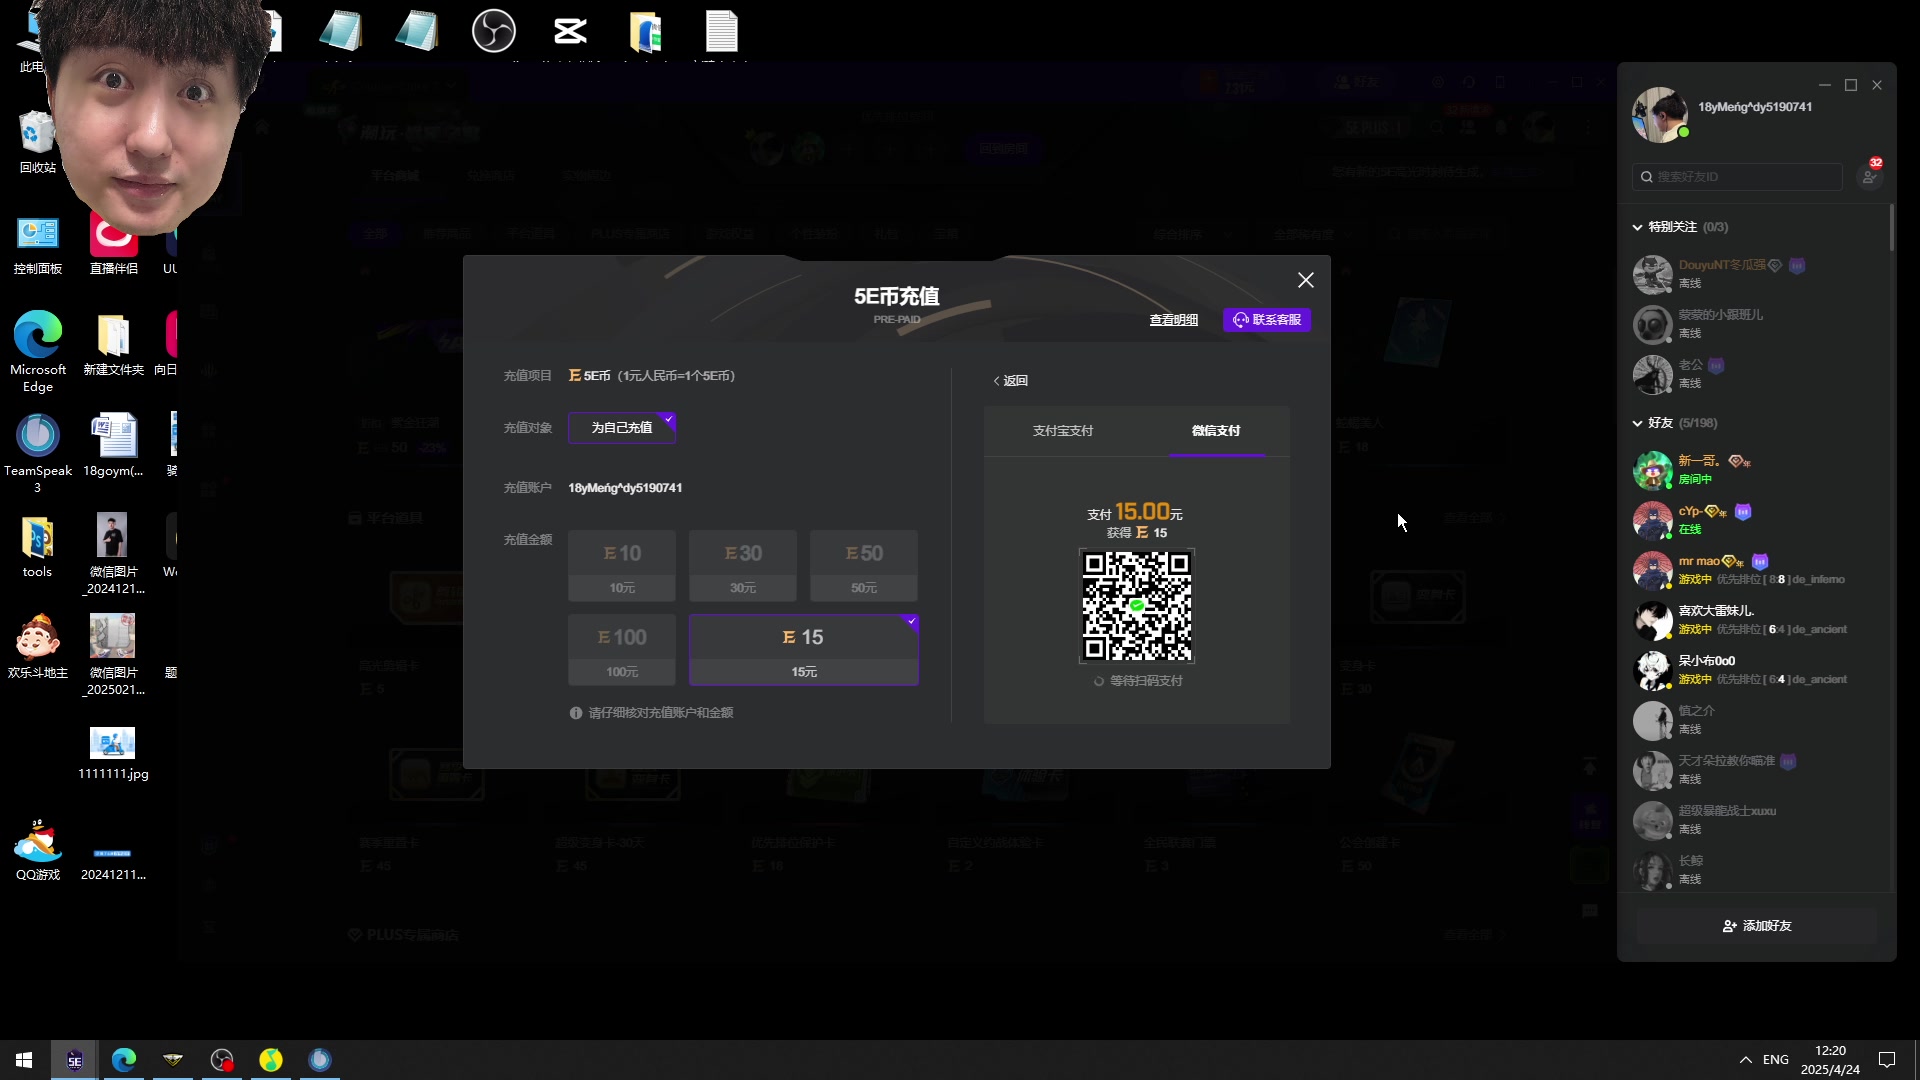1920x1080 pixels.
Task: Open 回收站 desktop icon
Action: tap(38, 142)
